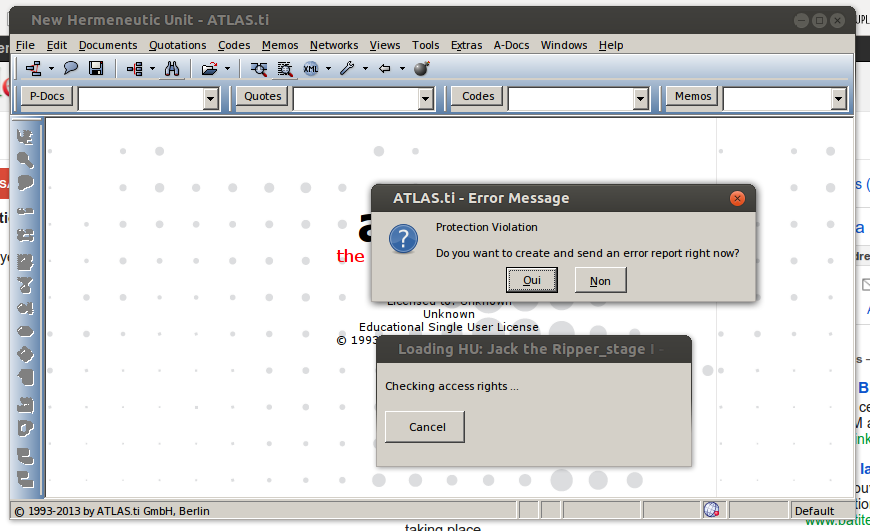Open the Memos manager button

(692, 97)
